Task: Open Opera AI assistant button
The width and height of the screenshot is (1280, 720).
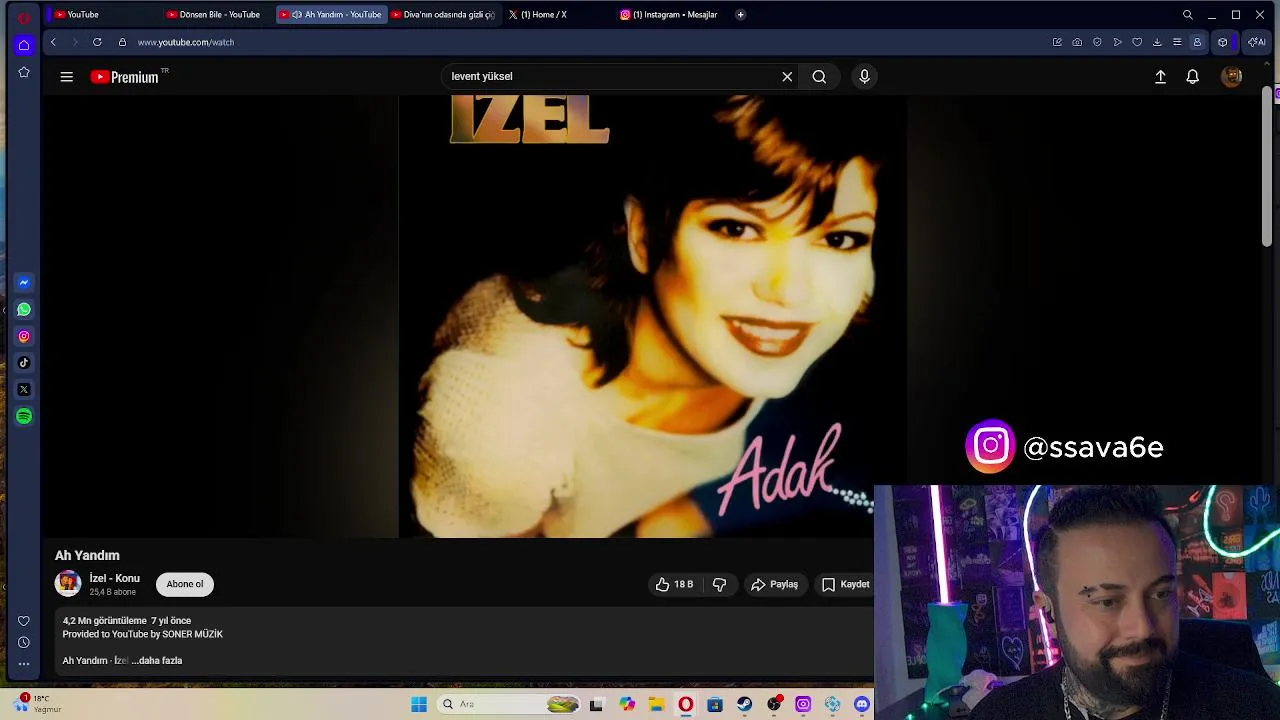Action: tap(1257, 42)
